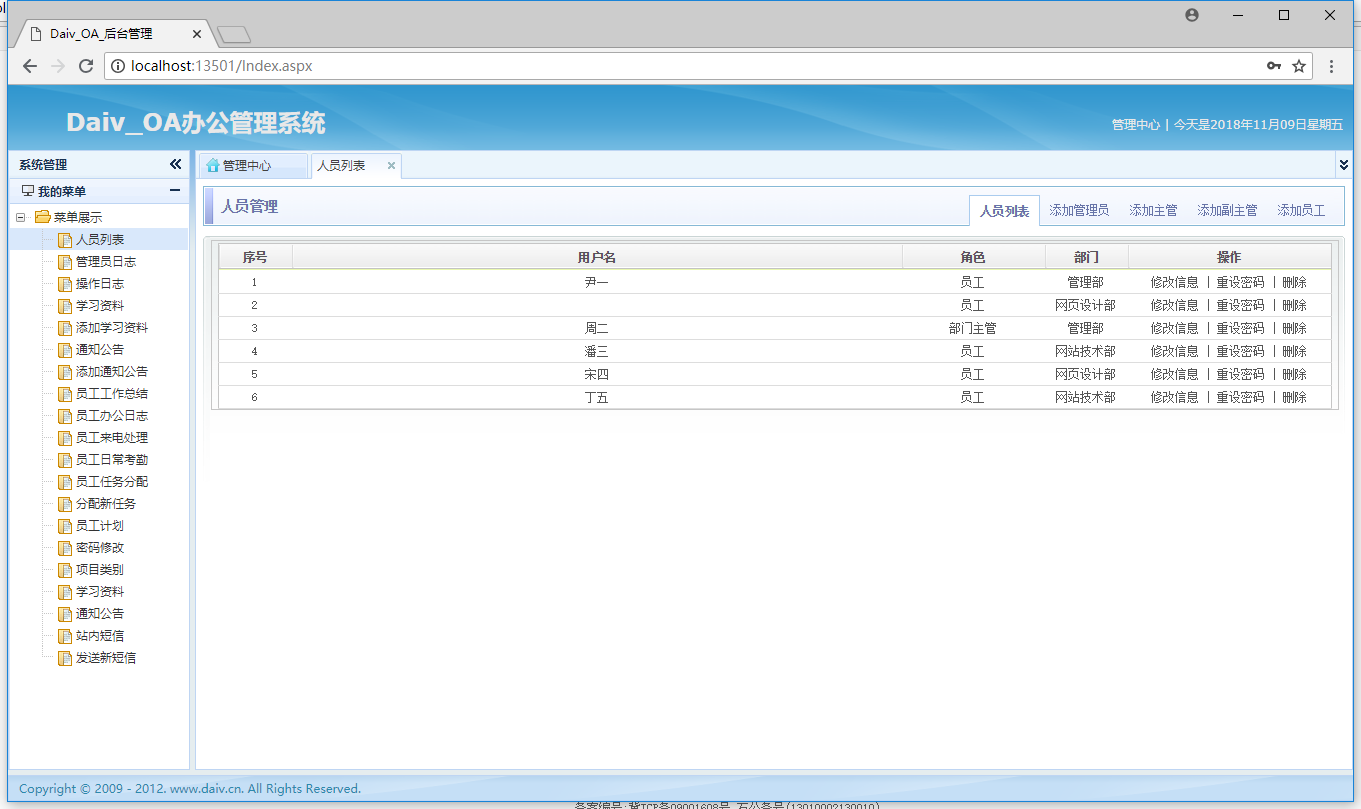1361x809 pixels.
Task: Click the 序号 column header
Action: pos(255,257)
